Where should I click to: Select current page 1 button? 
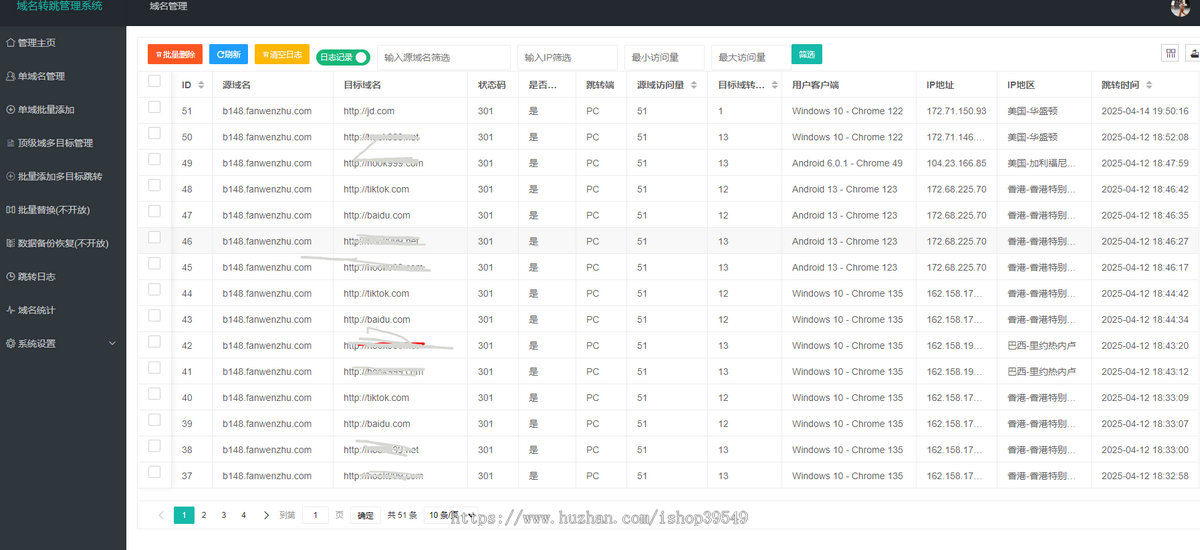click(184, 515)
